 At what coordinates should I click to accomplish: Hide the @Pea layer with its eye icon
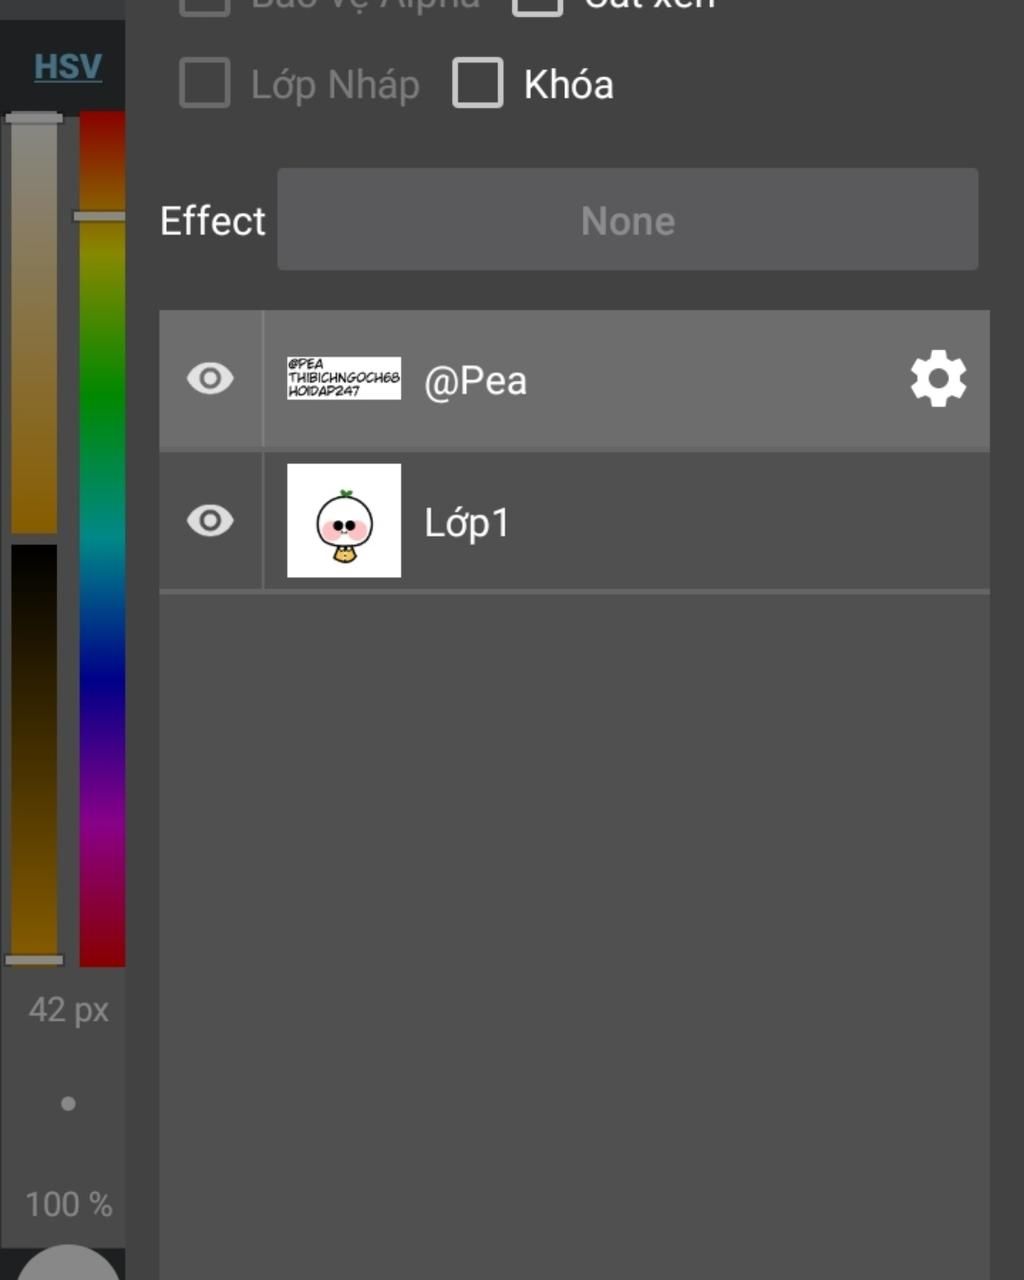[x=210, y=379]
